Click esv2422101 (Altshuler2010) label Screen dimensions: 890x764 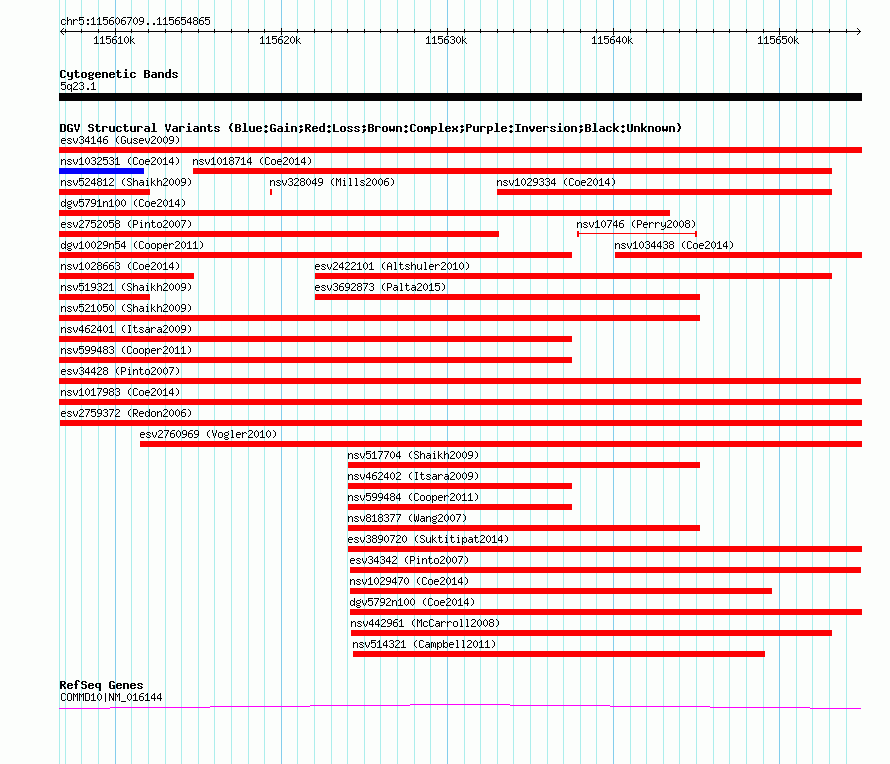point(392,266)
